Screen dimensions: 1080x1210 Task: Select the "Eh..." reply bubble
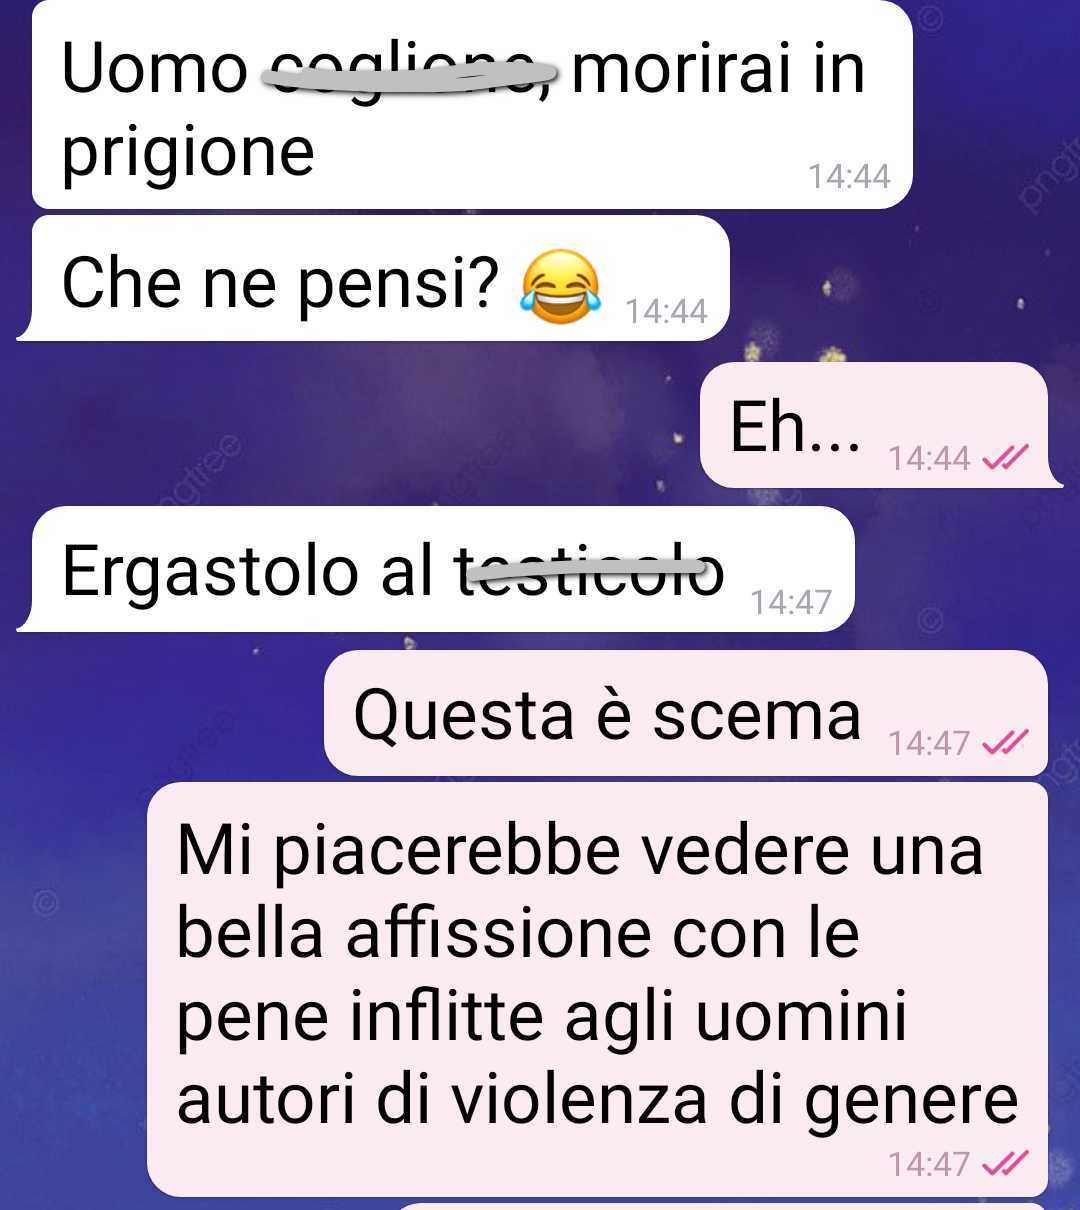coord(880,425)
